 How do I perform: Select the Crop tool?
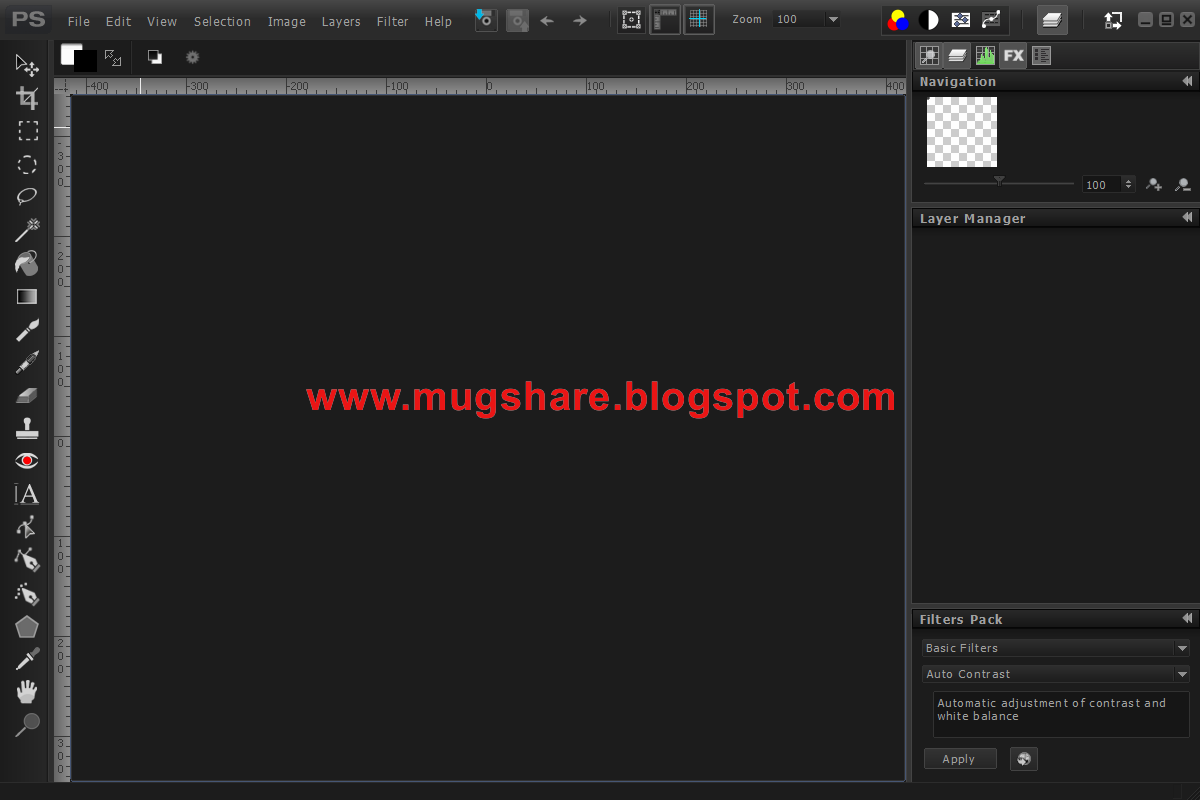click(27, 98)
